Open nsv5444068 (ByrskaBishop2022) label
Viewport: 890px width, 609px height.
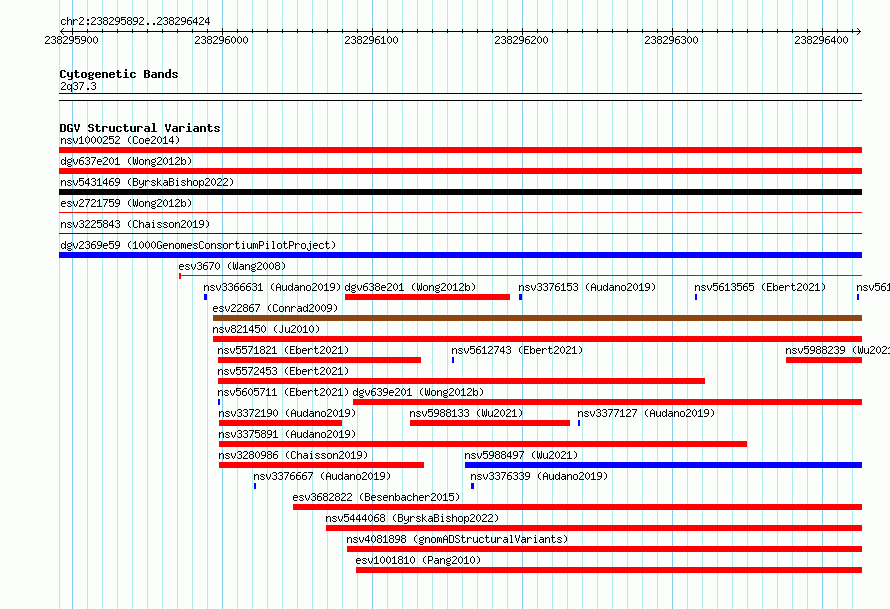pyautogui.click(x=412, y=518)
